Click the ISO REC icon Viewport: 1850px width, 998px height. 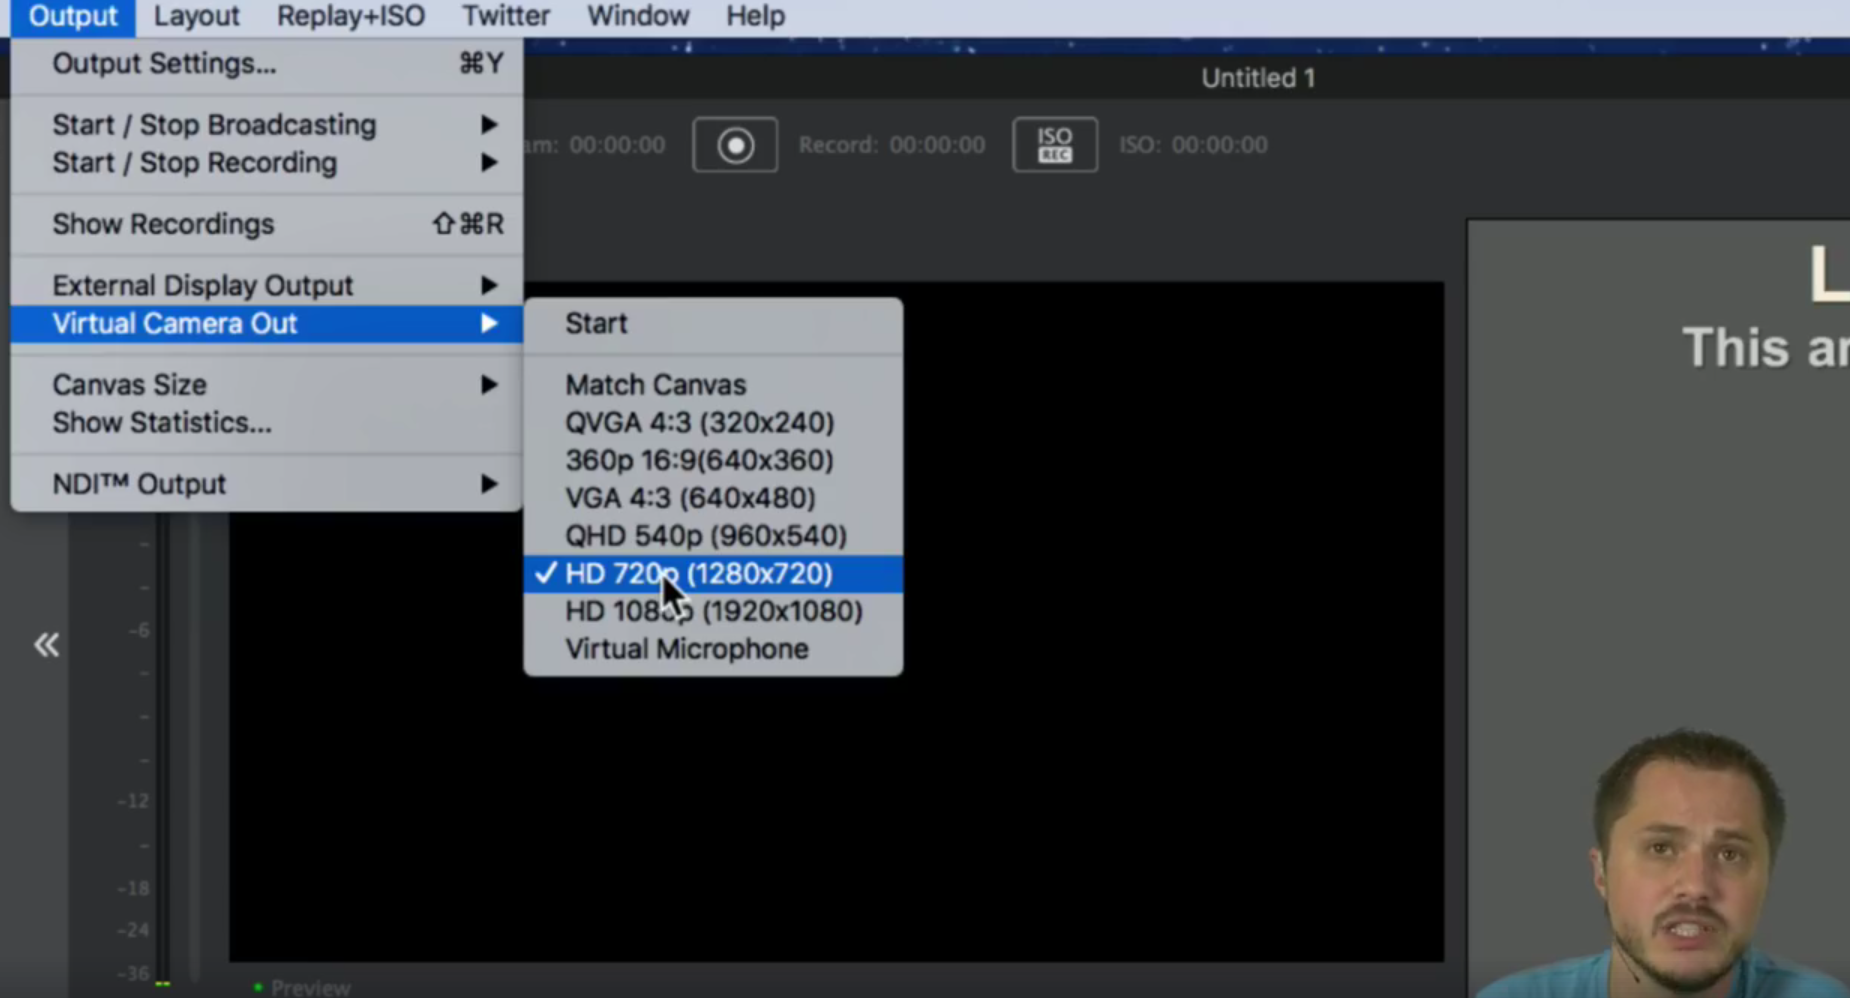pos(1054,144)
